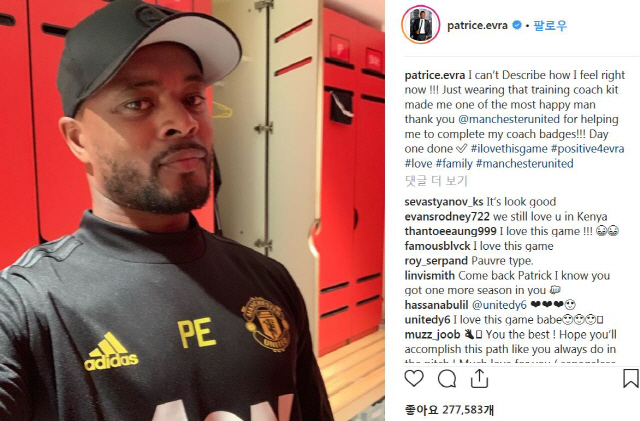This screenshot has width=640, height=421.
Task: Save post with bookmark icon
Action: click(x=631, y=378)
